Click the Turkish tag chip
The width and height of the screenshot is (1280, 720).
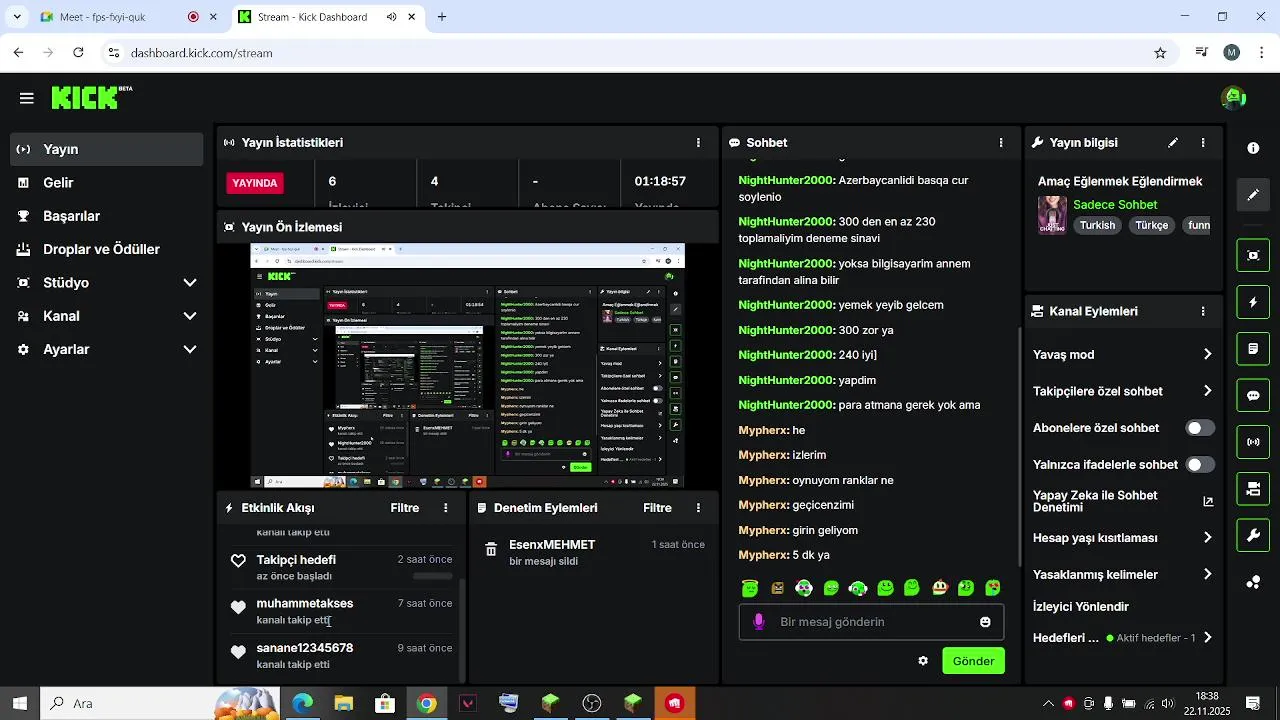pyautogui.click(x=1097, y=226)
